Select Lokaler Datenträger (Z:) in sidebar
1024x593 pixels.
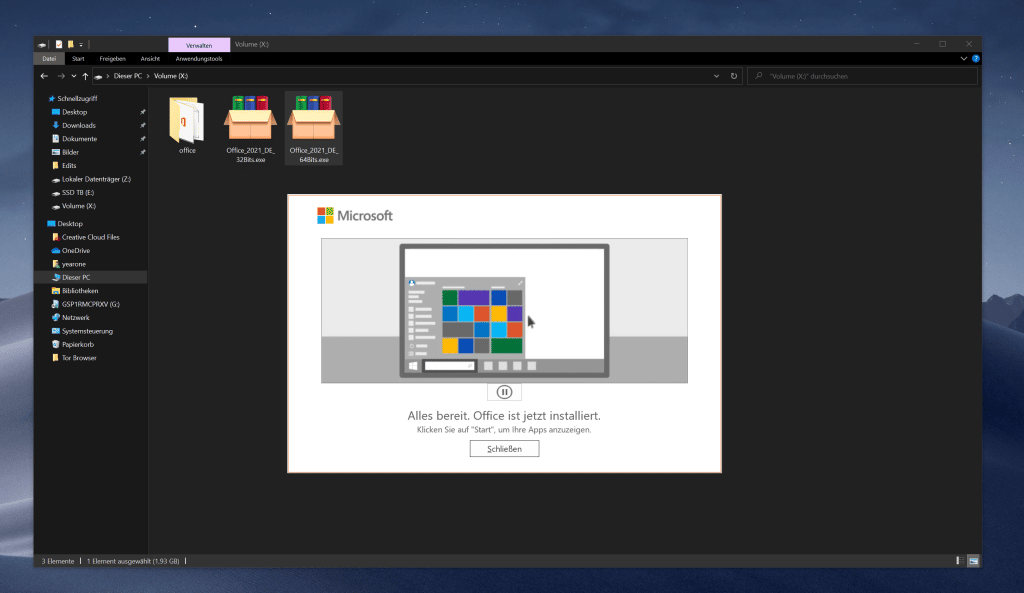click(91, 179)
